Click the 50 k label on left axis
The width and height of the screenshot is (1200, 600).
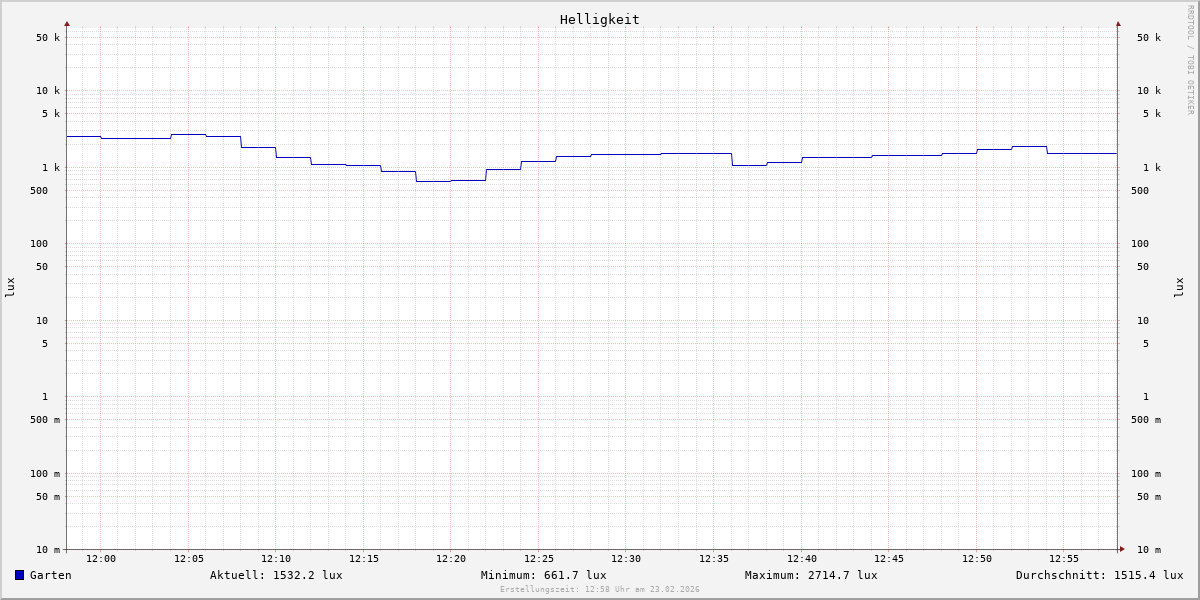48,38
